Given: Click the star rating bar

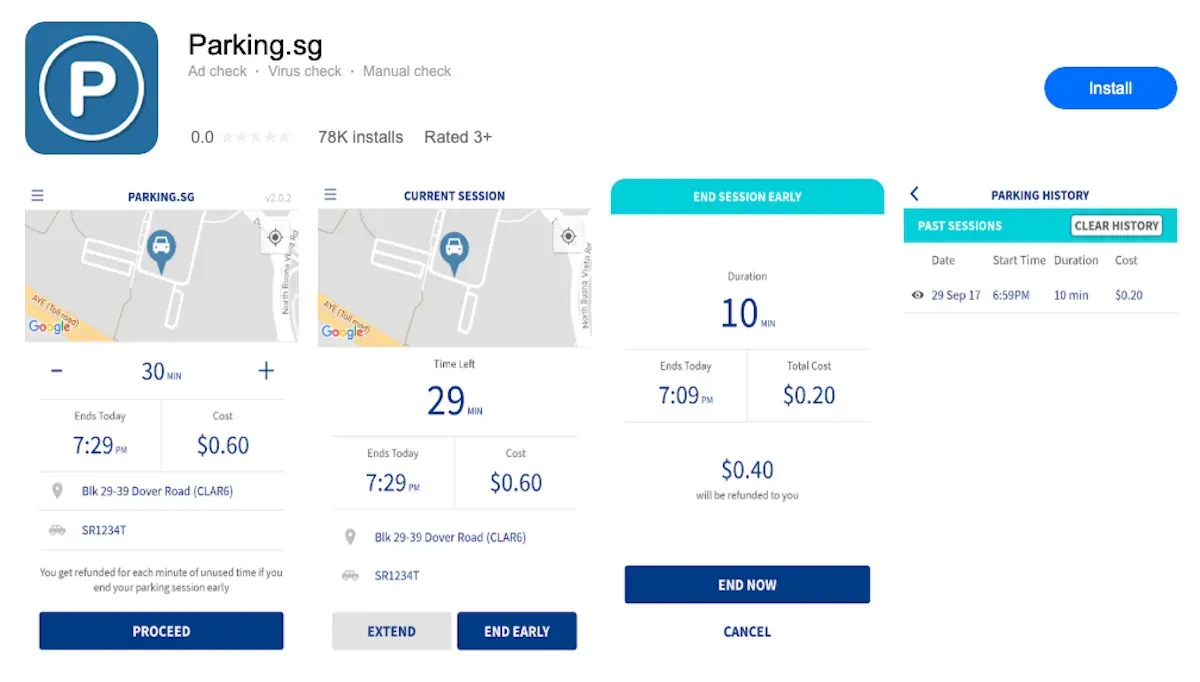Looking at the screenshot, I should [257, 137].
